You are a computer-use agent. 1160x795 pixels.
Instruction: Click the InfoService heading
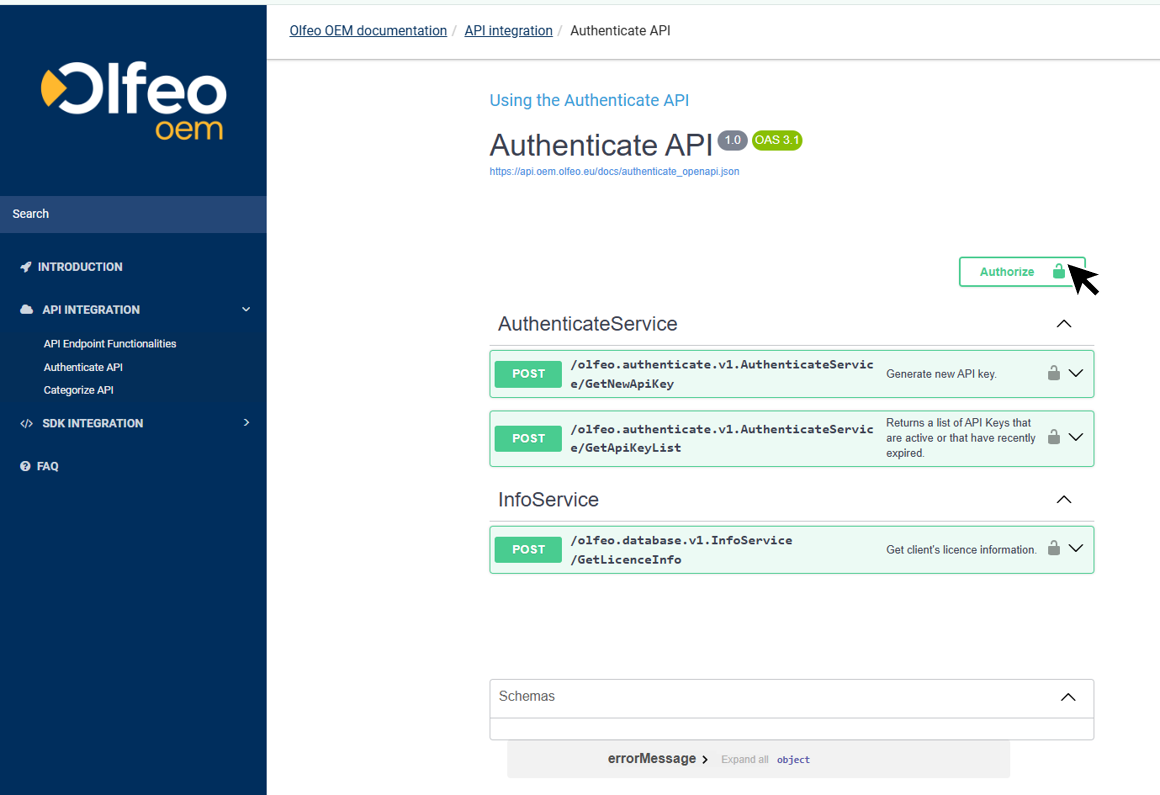pyautogui.click(x=548, y=500)
